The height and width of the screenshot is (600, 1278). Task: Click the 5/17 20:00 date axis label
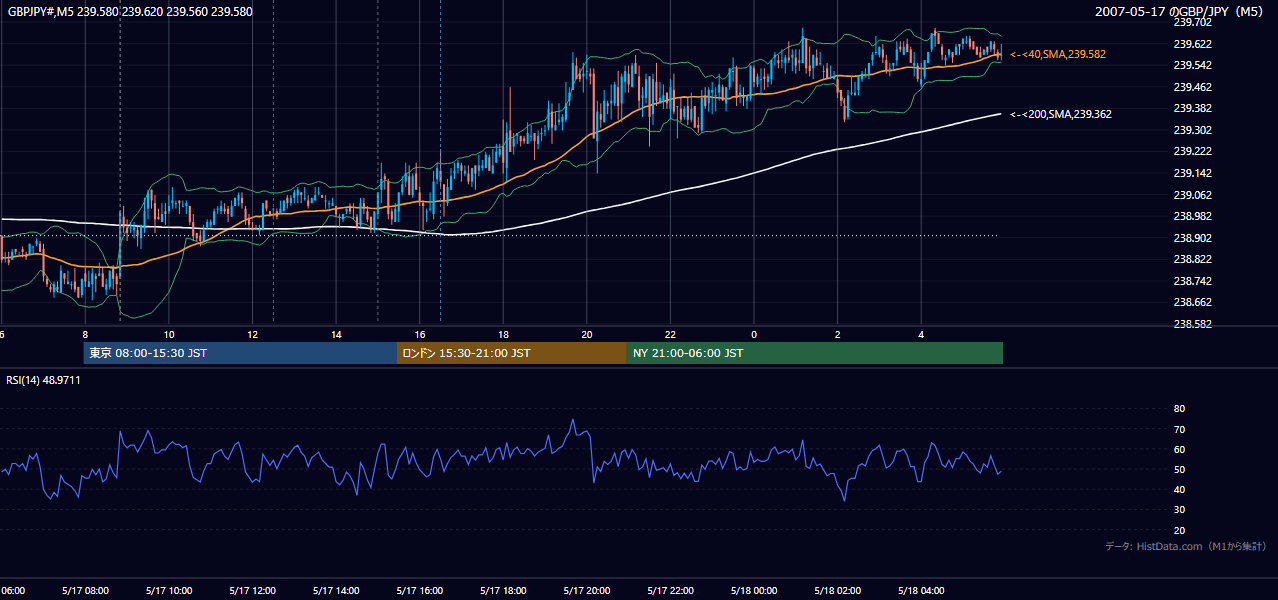pos(586,591)
